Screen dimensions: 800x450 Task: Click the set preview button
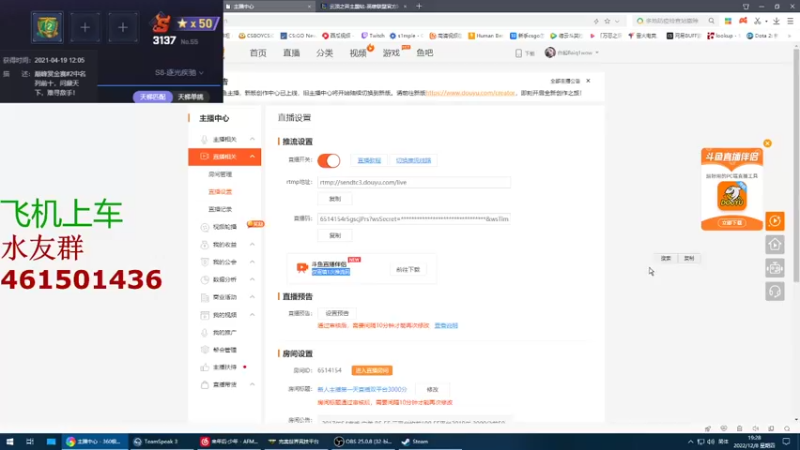click(337, 313)
